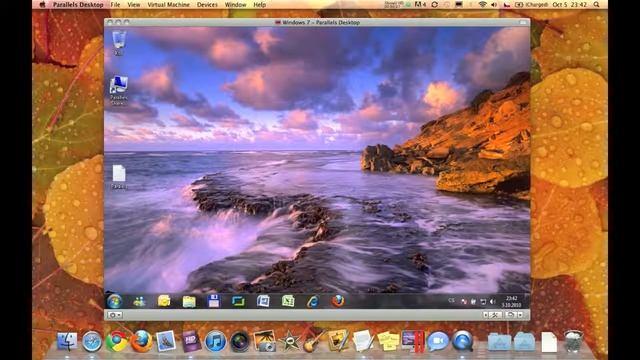The image size is (640, 360).
Task: Open Mail from the Dock
Action: pos(166,341)
